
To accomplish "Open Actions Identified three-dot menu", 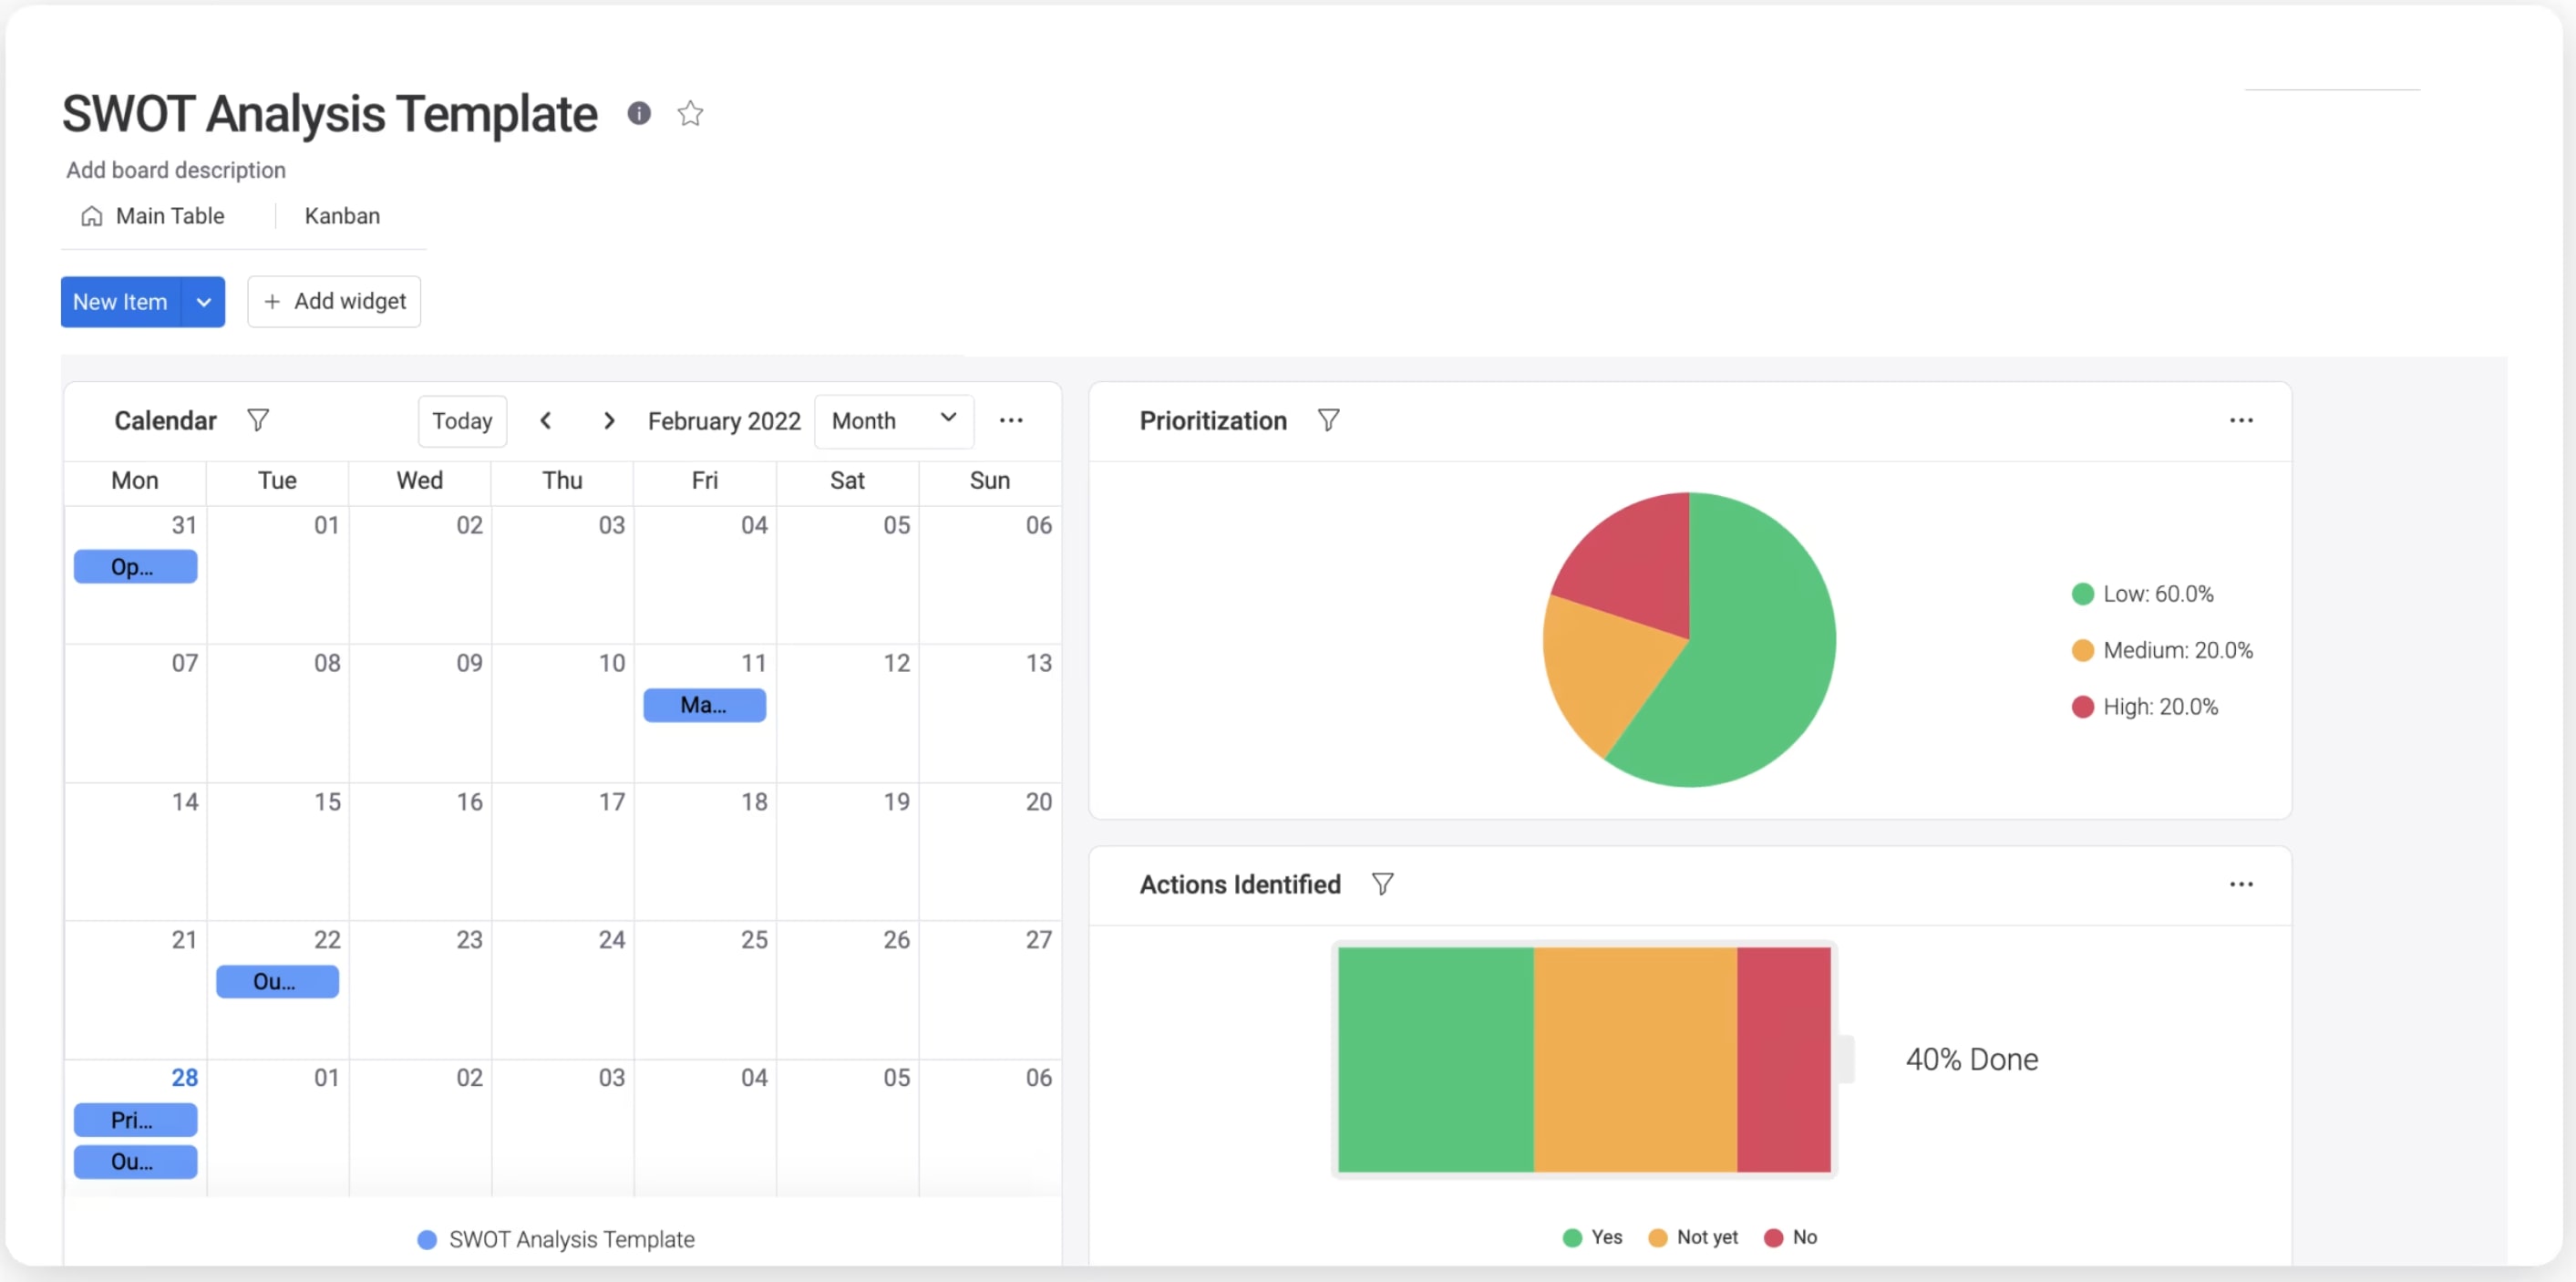I will pos(2241,884).
